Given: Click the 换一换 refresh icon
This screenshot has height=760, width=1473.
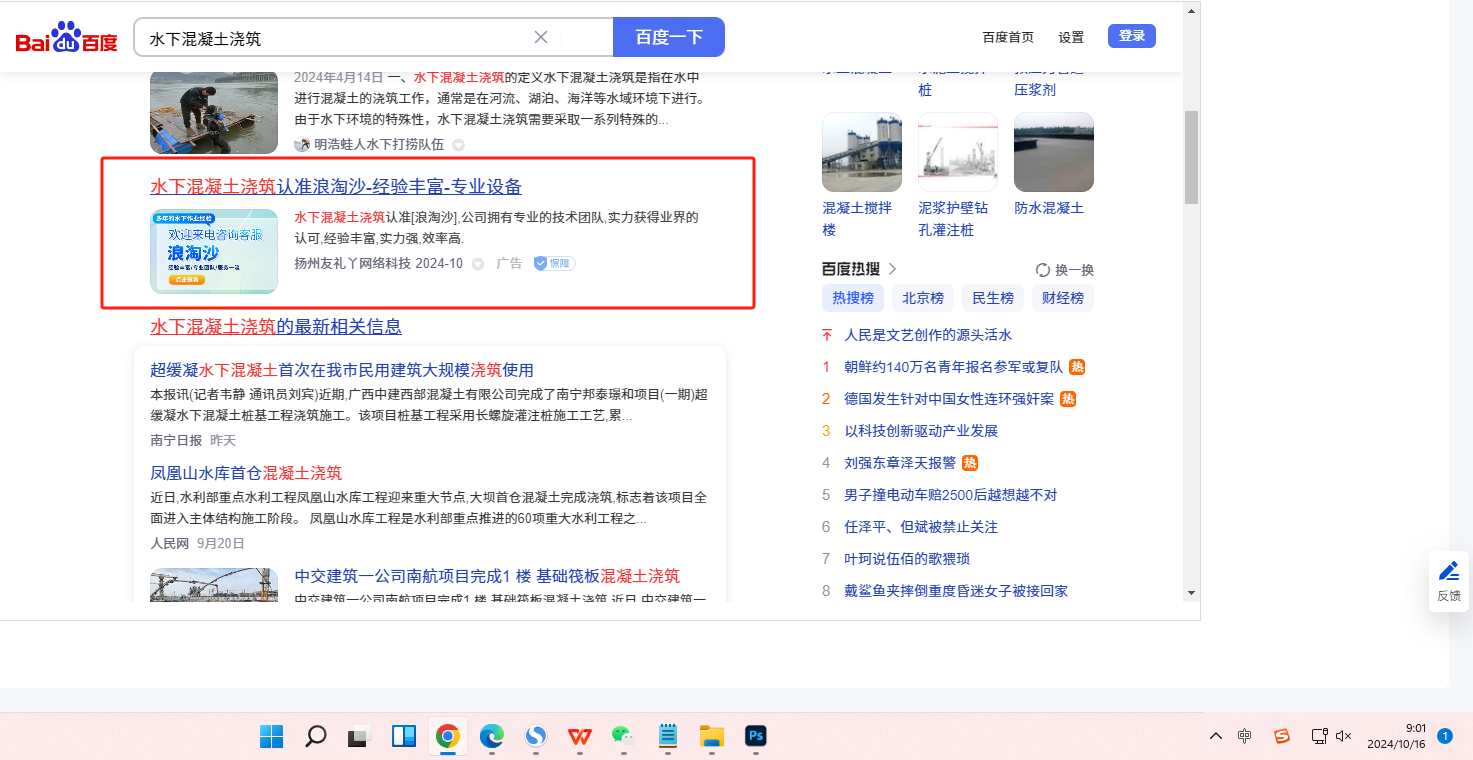Looking at the screenshot, I should [x=1043, y=270].
